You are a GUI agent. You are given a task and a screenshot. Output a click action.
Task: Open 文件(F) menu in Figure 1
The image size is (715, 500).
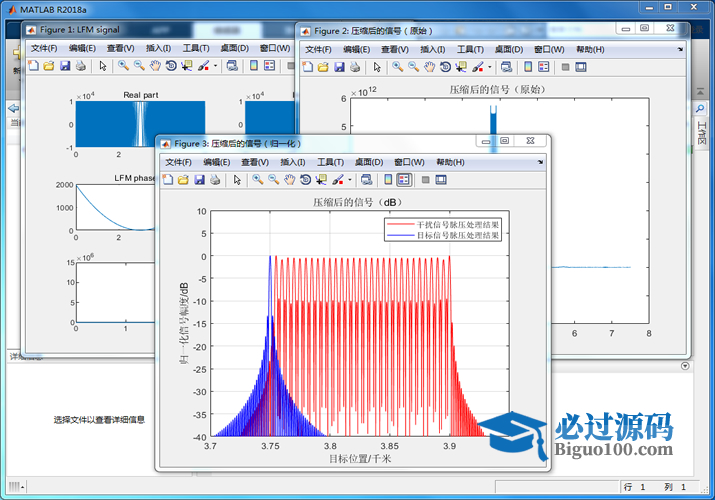44,48
